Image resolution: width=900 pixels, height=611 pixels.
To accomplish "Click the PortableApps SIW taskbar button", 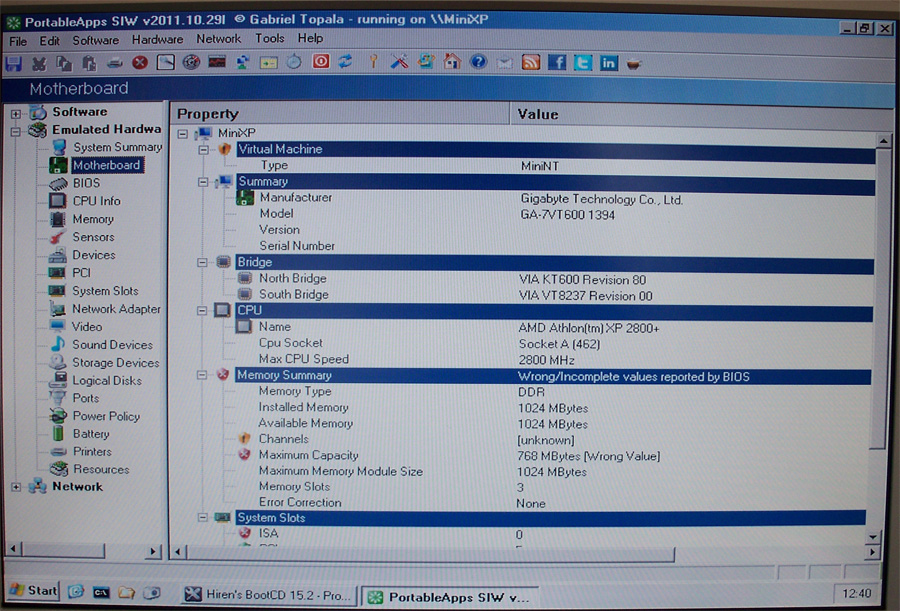I will point(451,597).
